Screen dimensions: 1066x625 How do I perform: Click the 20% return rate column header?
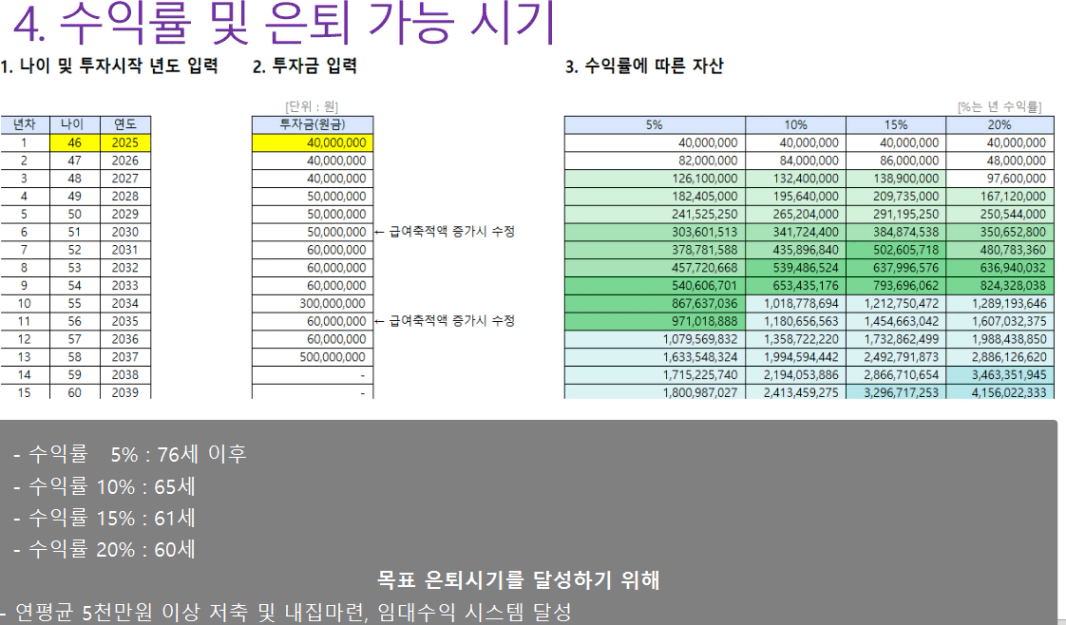[x=999, y=125]
